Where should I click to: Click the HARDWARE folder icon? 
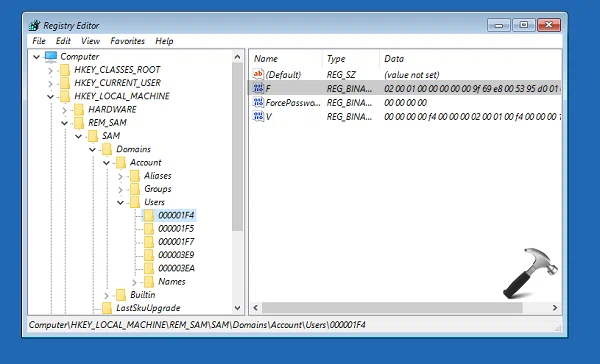[x=79, y=109]
